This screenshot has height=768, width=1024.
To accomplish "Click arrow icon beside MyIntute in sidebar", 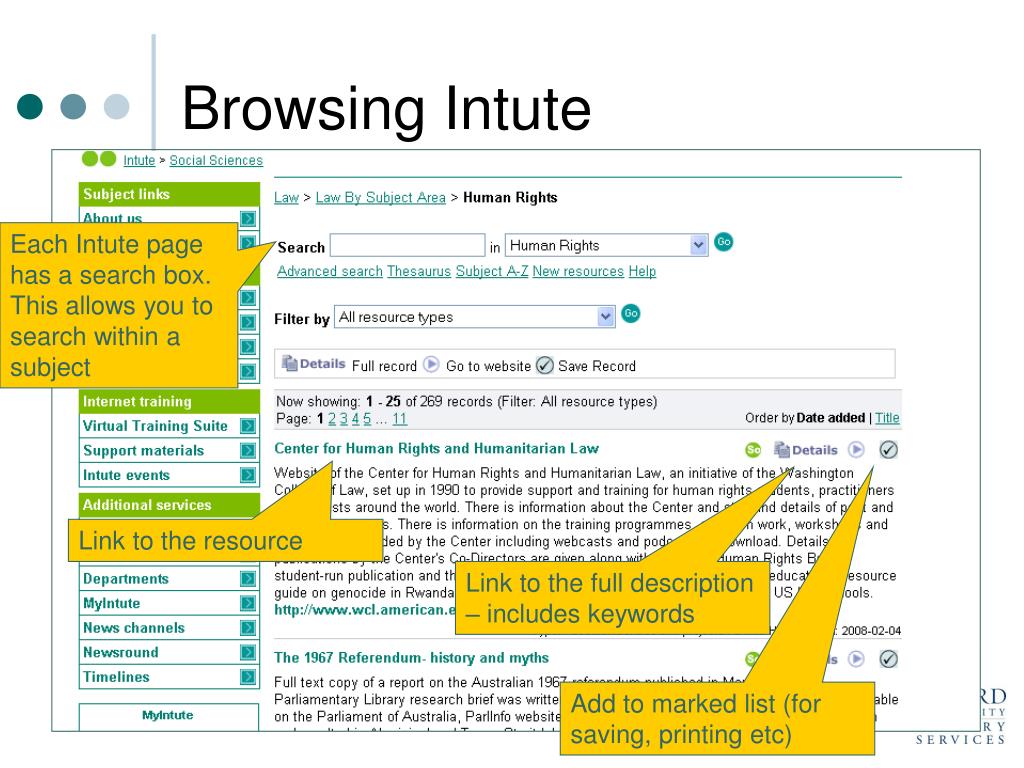I will (x=248, y=603).
